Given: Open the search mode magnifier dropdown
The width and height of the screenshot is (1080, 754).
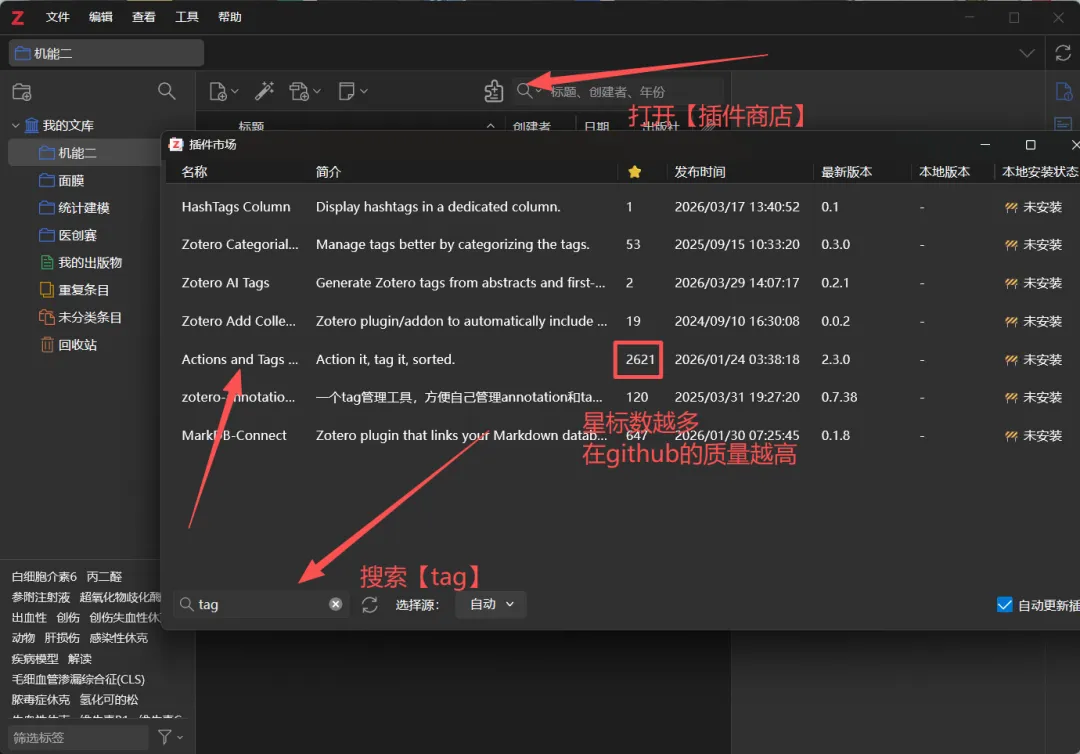Looking at the screenshot, I should [528, 90].
